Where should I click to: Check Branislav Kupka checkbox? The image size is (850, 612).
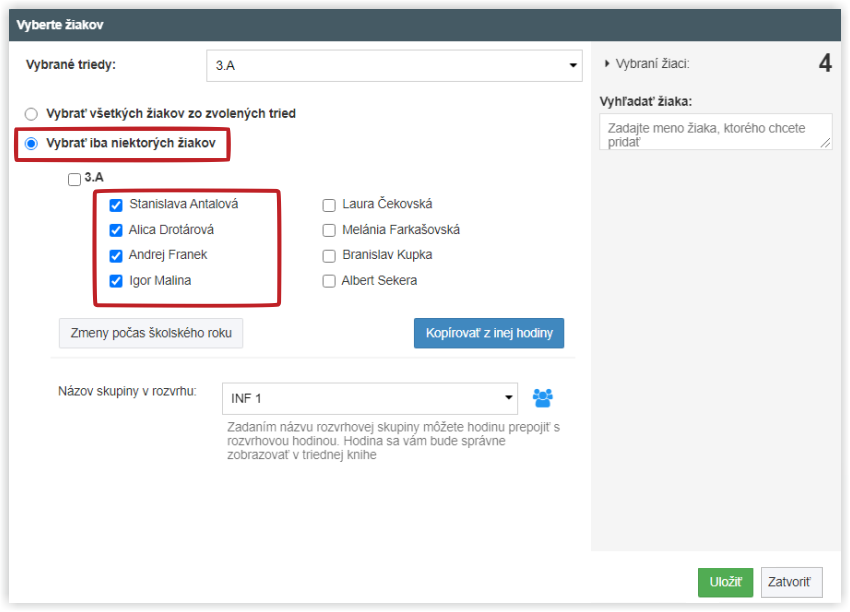coord(329,255)
